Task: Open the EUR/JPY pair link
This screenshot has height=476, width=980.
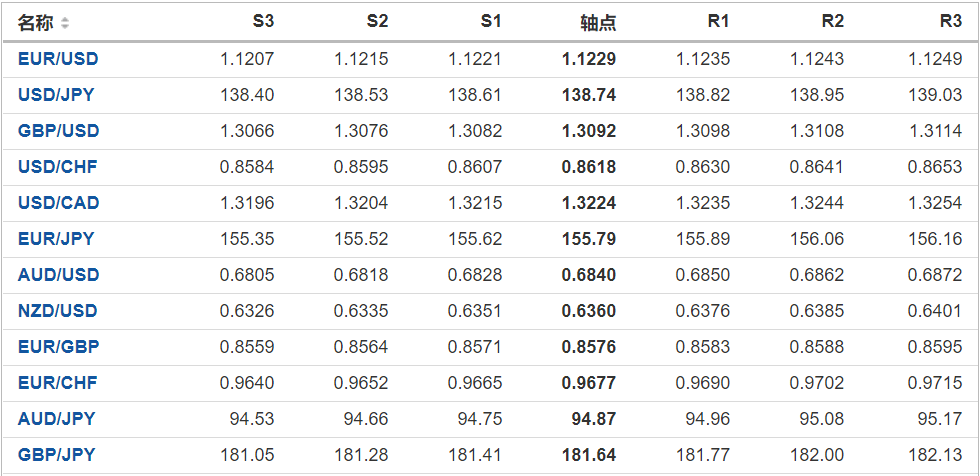Action: pos(57,239)
